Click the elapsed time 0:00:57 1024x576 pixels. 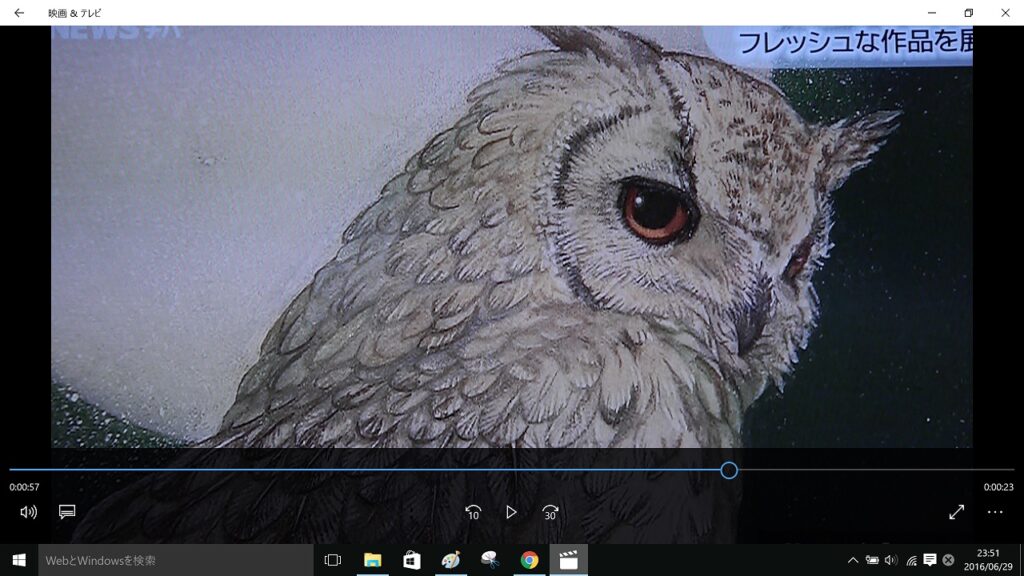(24, 487)
